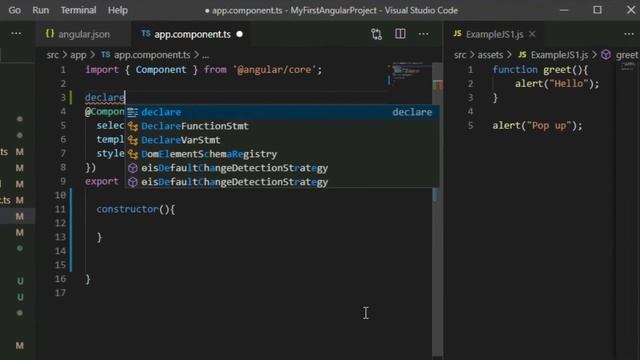
Task: Click the 'export' keyword on line 9
Action: [102, 181]
